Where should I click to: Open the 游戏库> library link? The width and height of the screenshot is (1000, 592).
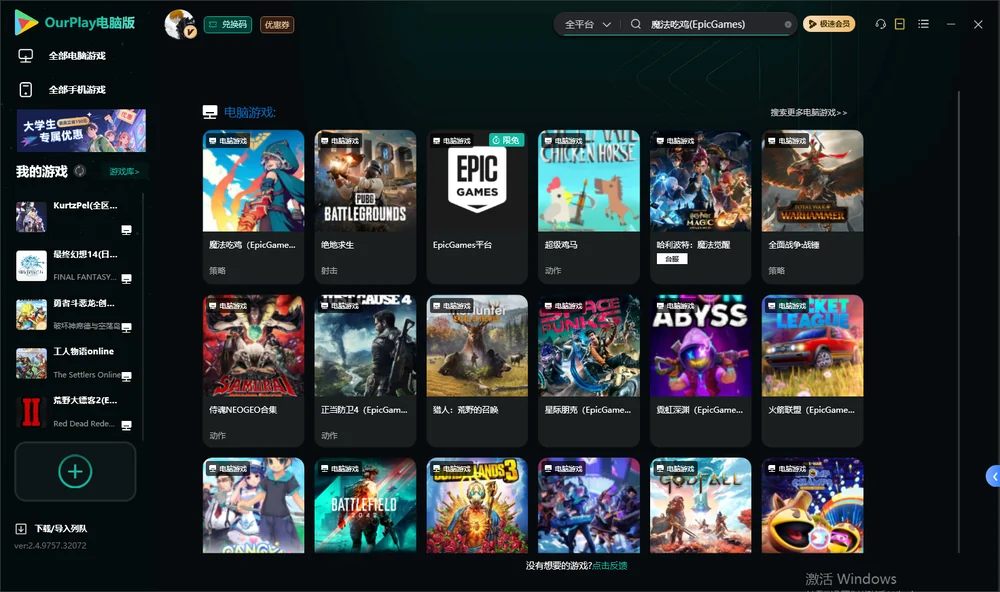[x=124, y=172]
